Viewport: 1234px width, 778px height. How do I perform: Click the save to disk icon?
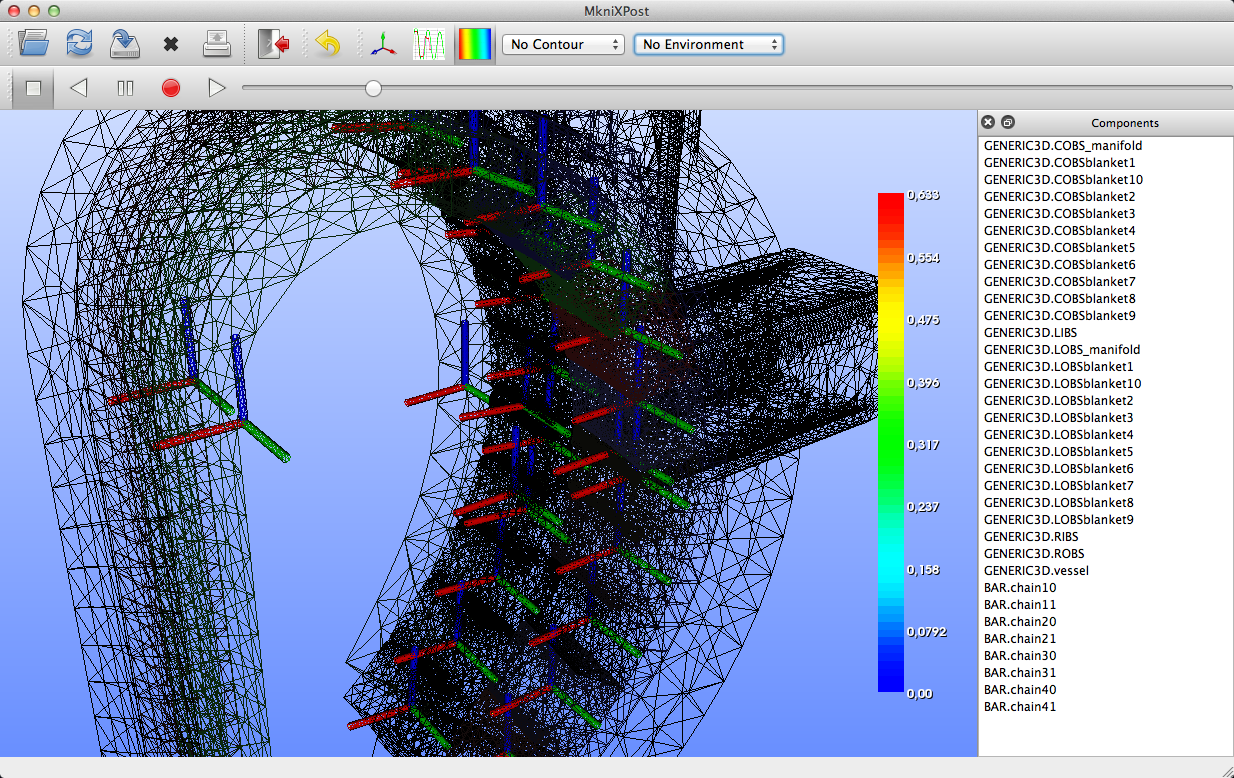(x=124, y=44)
